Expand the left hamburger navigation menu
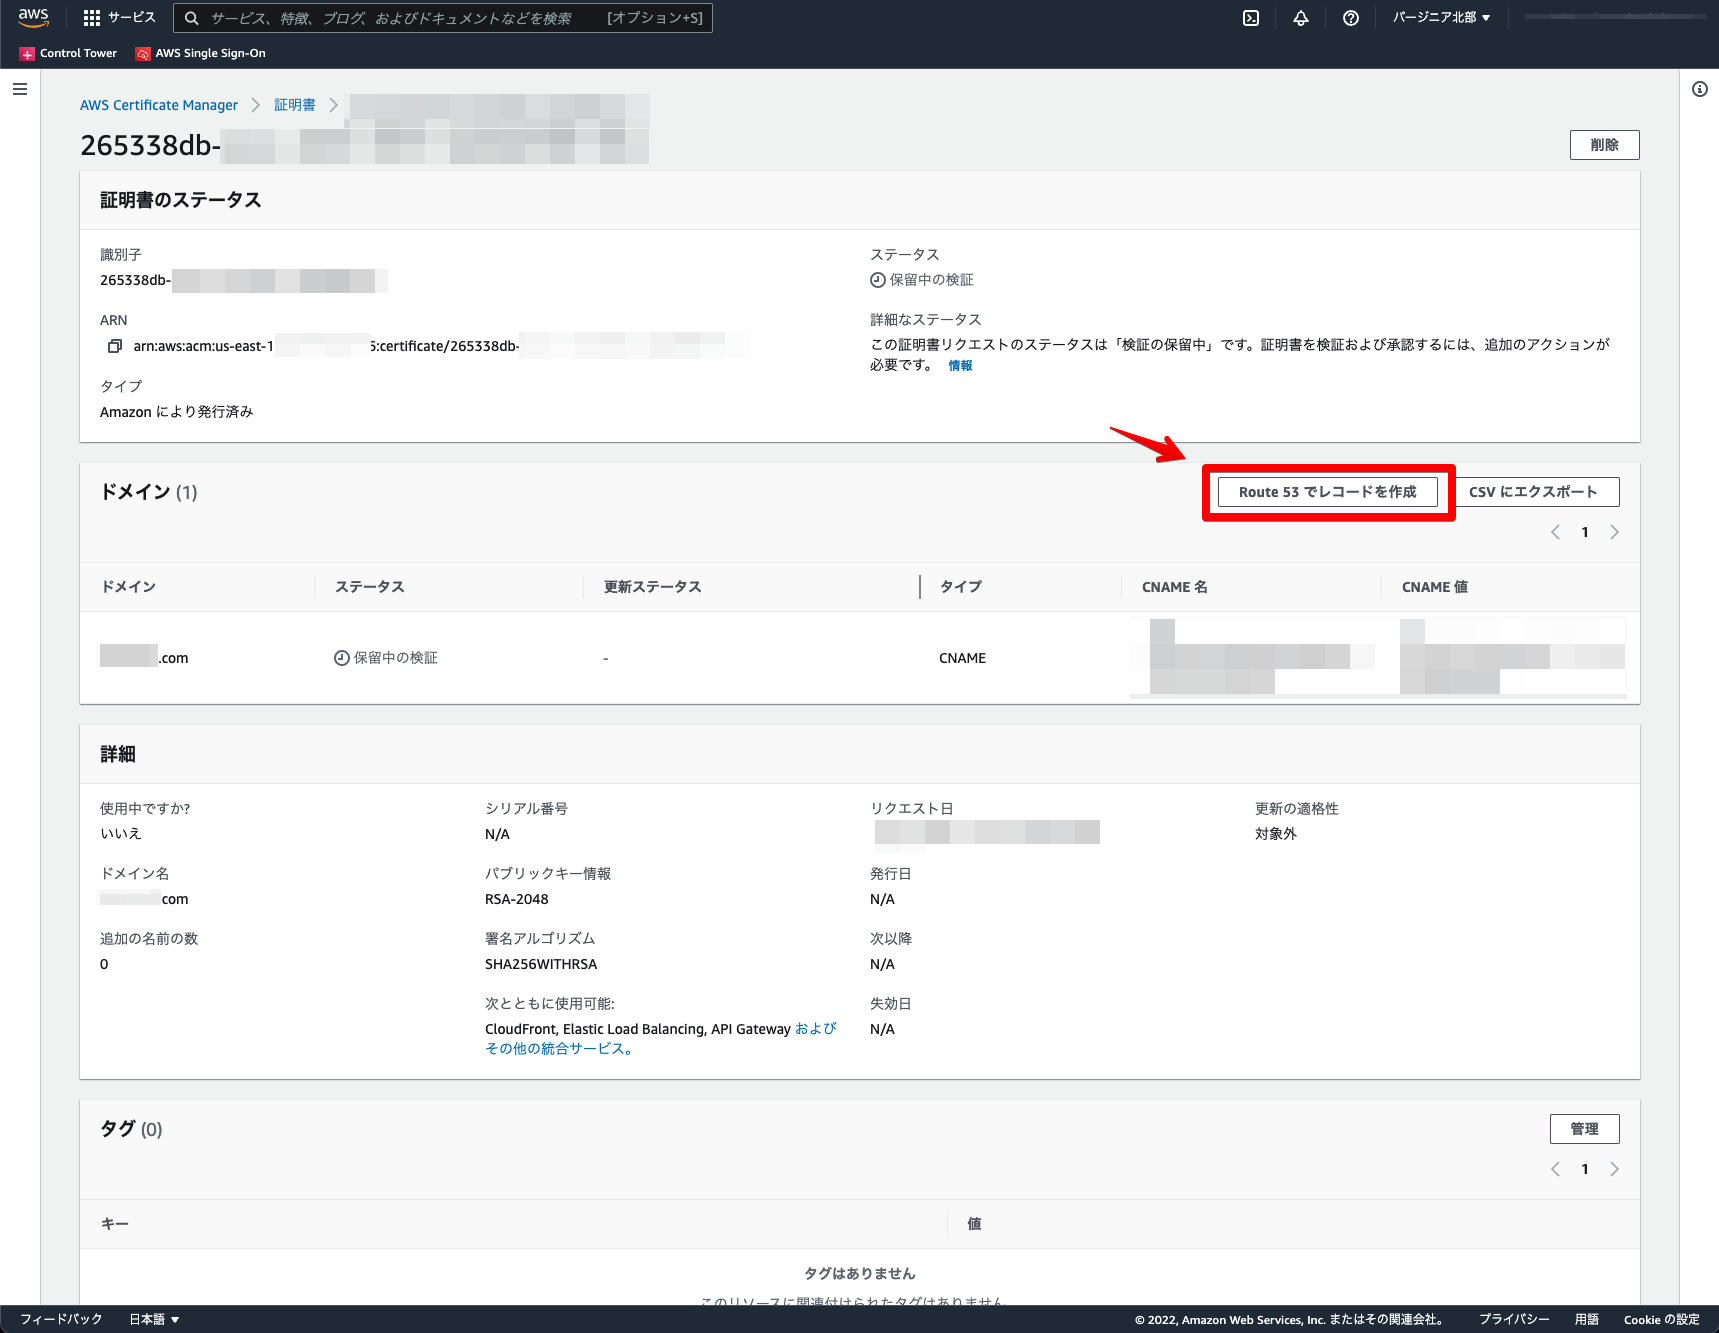The height and width of the screenshot is (1333, 1719). (20, 89)
